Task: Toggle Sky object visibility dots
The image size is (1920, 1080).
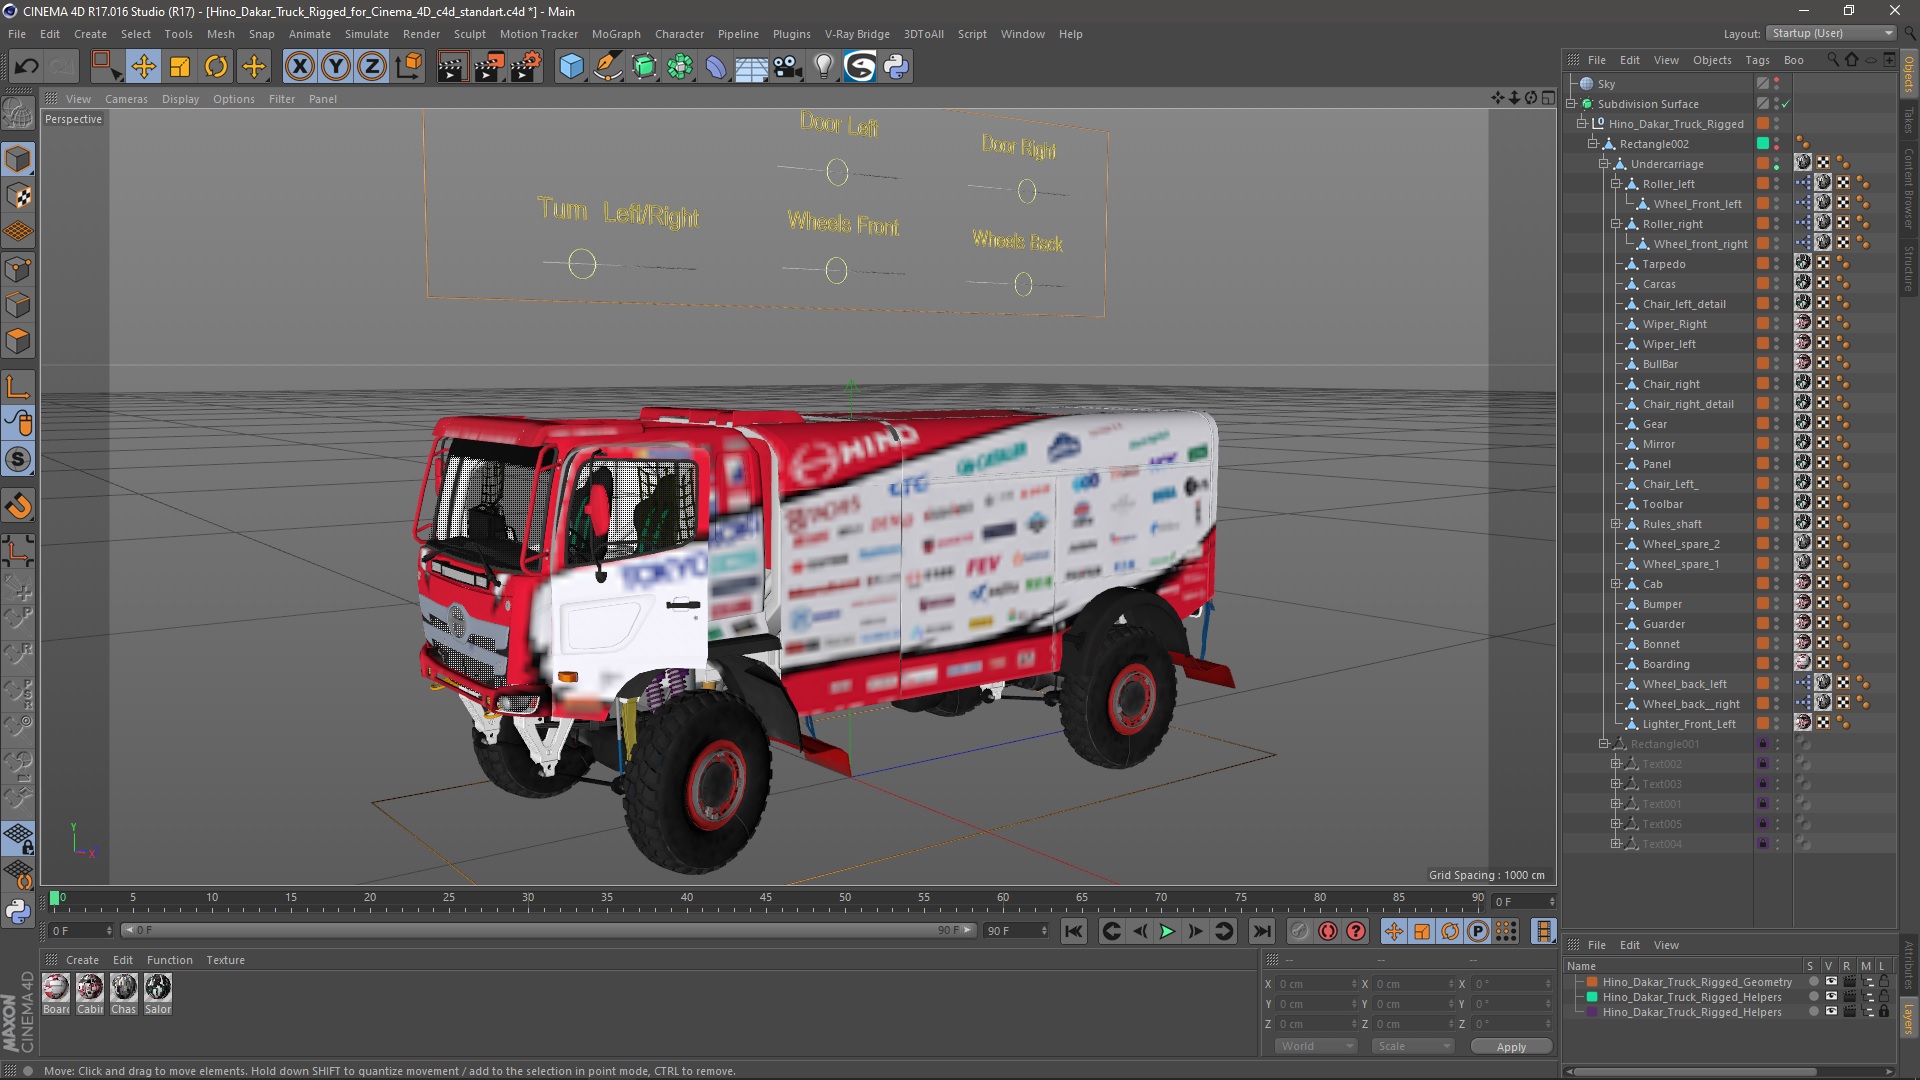Action: (1777, 84)
